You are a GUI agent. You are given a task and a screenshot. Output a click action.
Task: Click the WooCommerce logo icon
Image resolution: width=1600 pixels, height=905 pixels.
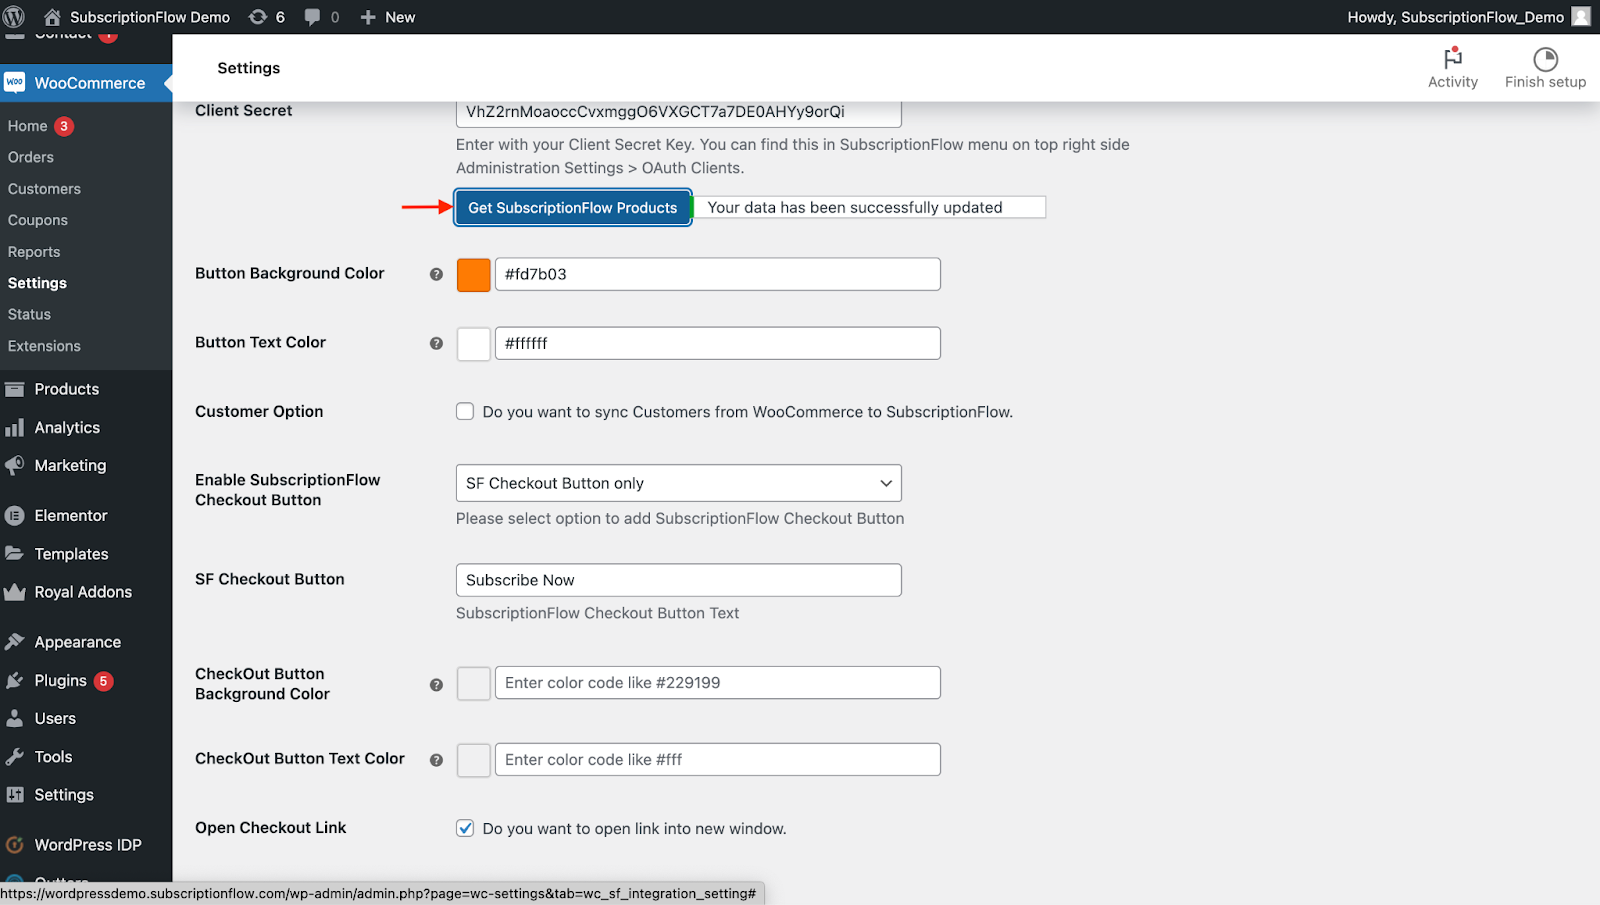point(14,83)
